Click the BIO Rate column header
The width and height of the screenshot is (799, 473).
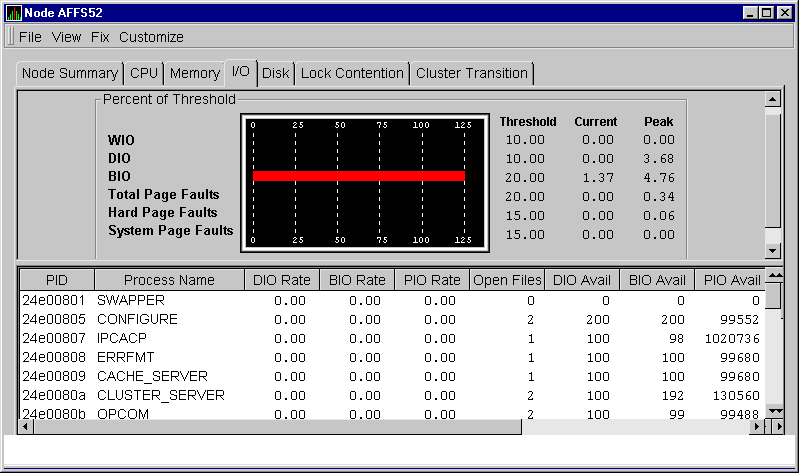coord(357,280)
